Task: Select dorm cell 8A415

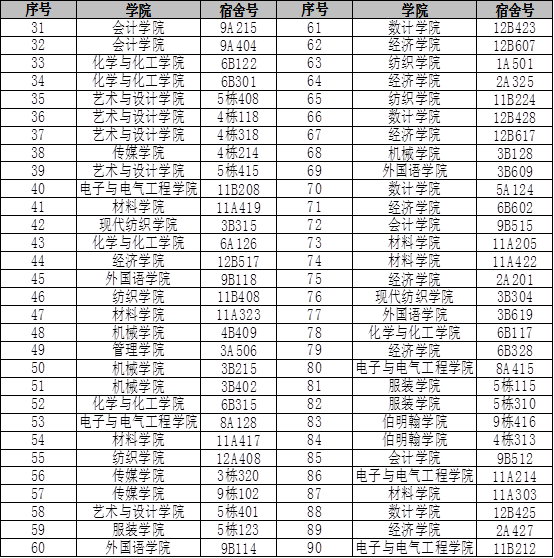Action: (x=515, y=369)
